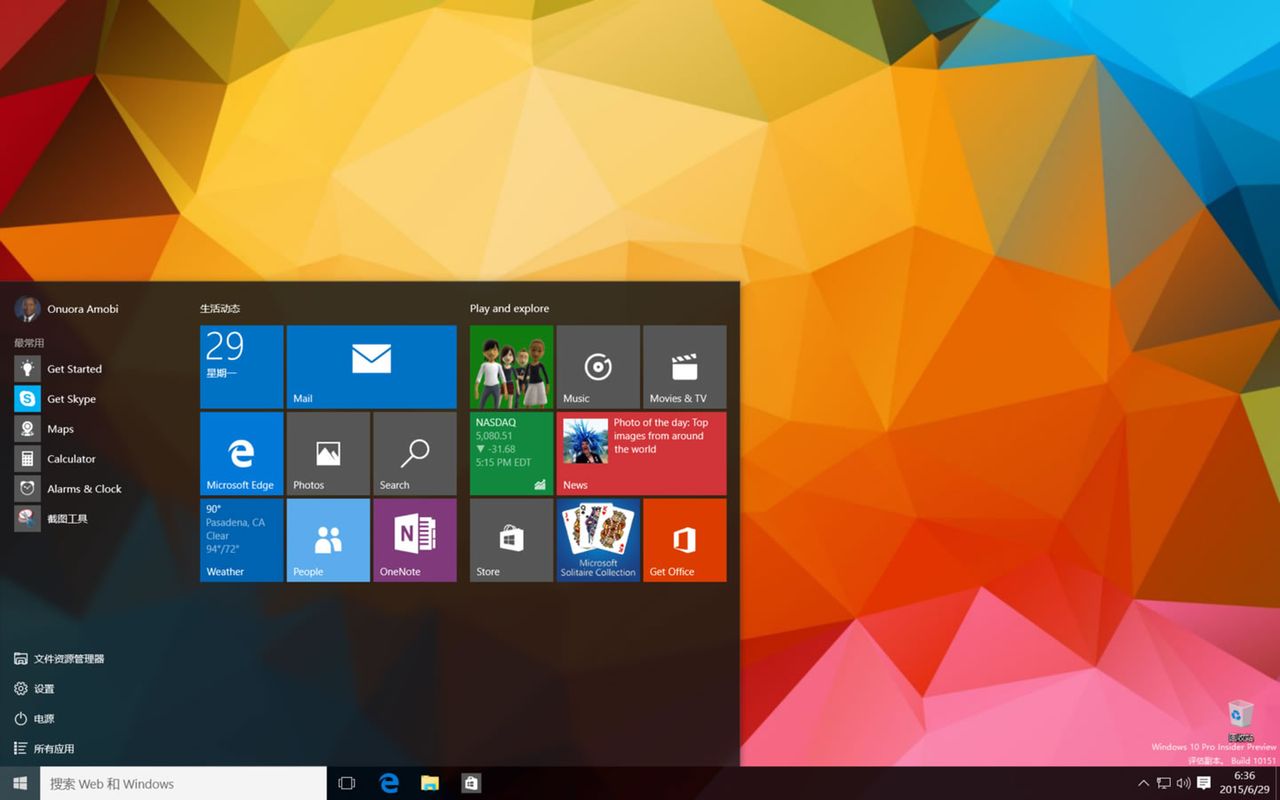The height and width of the screenshot is (800, 1280).
Task: Launch the OneNote tile
Action: [414, 540]
